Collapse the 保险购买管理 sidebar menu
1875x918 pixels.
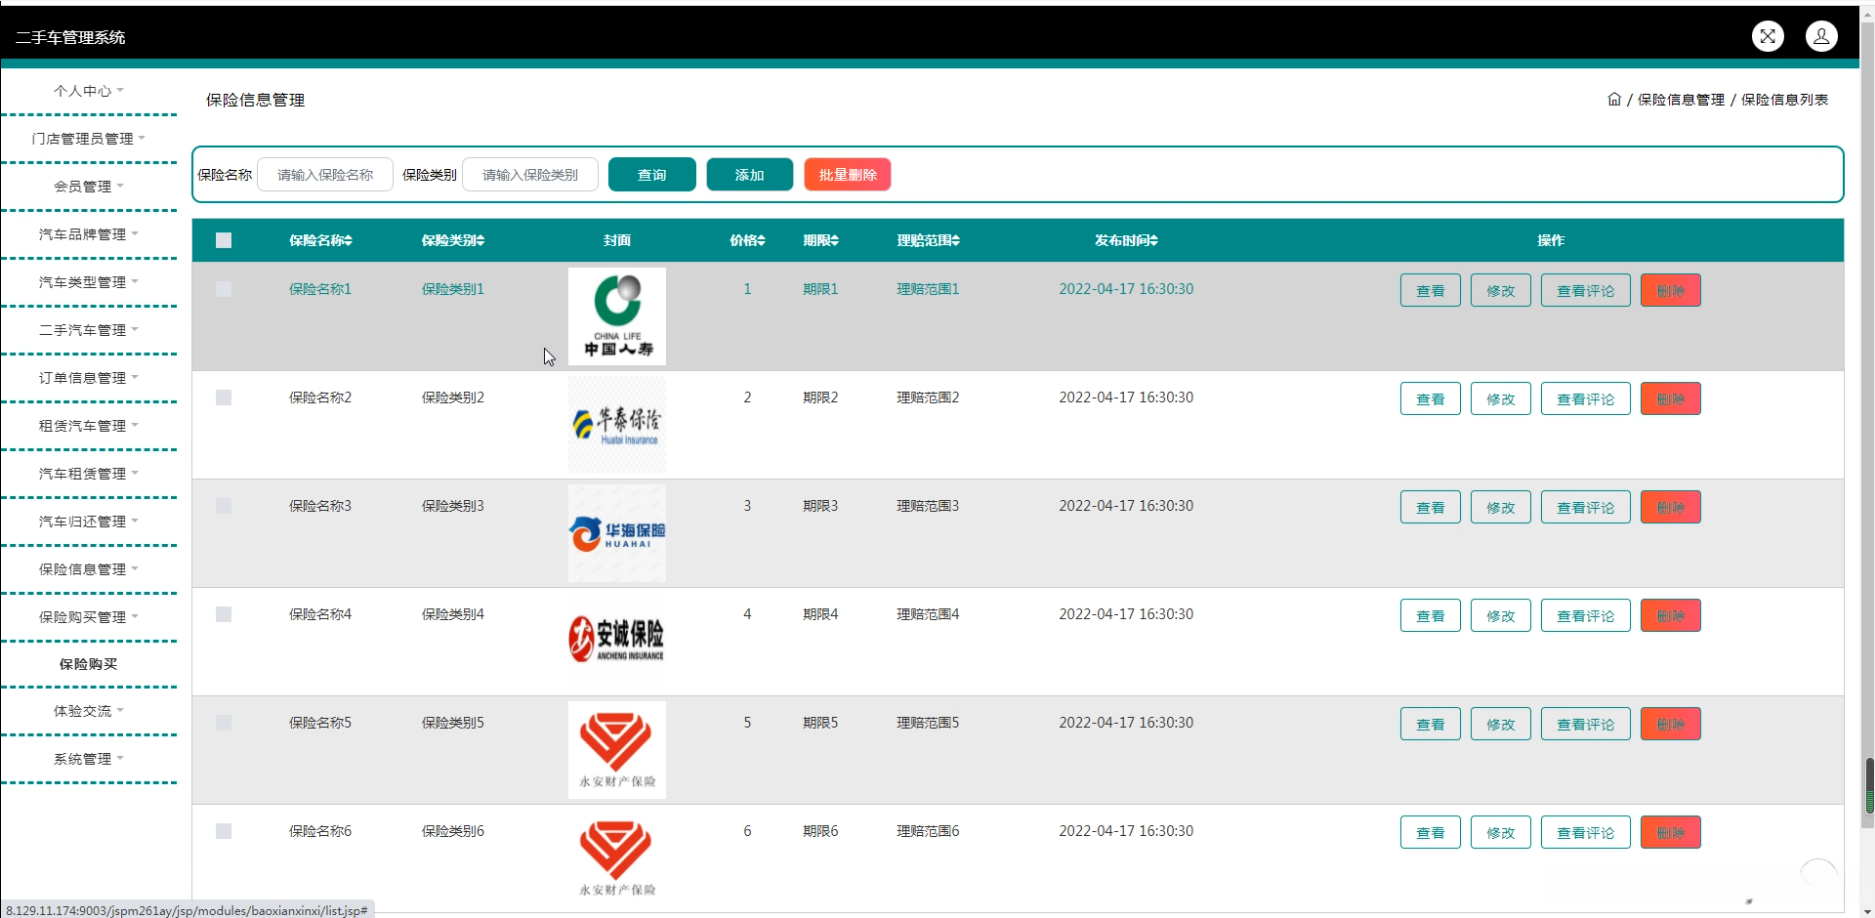pyautogui.click(x=89, y=618)
